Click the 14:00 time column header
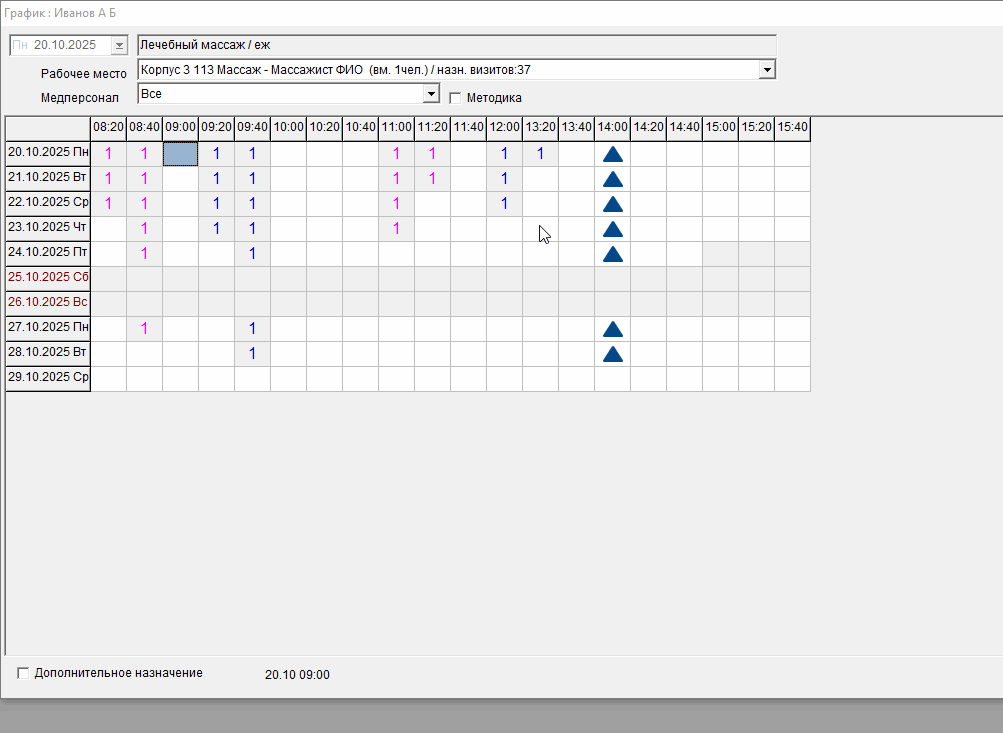The image size is (1003, 733). (x=612, y=128)
